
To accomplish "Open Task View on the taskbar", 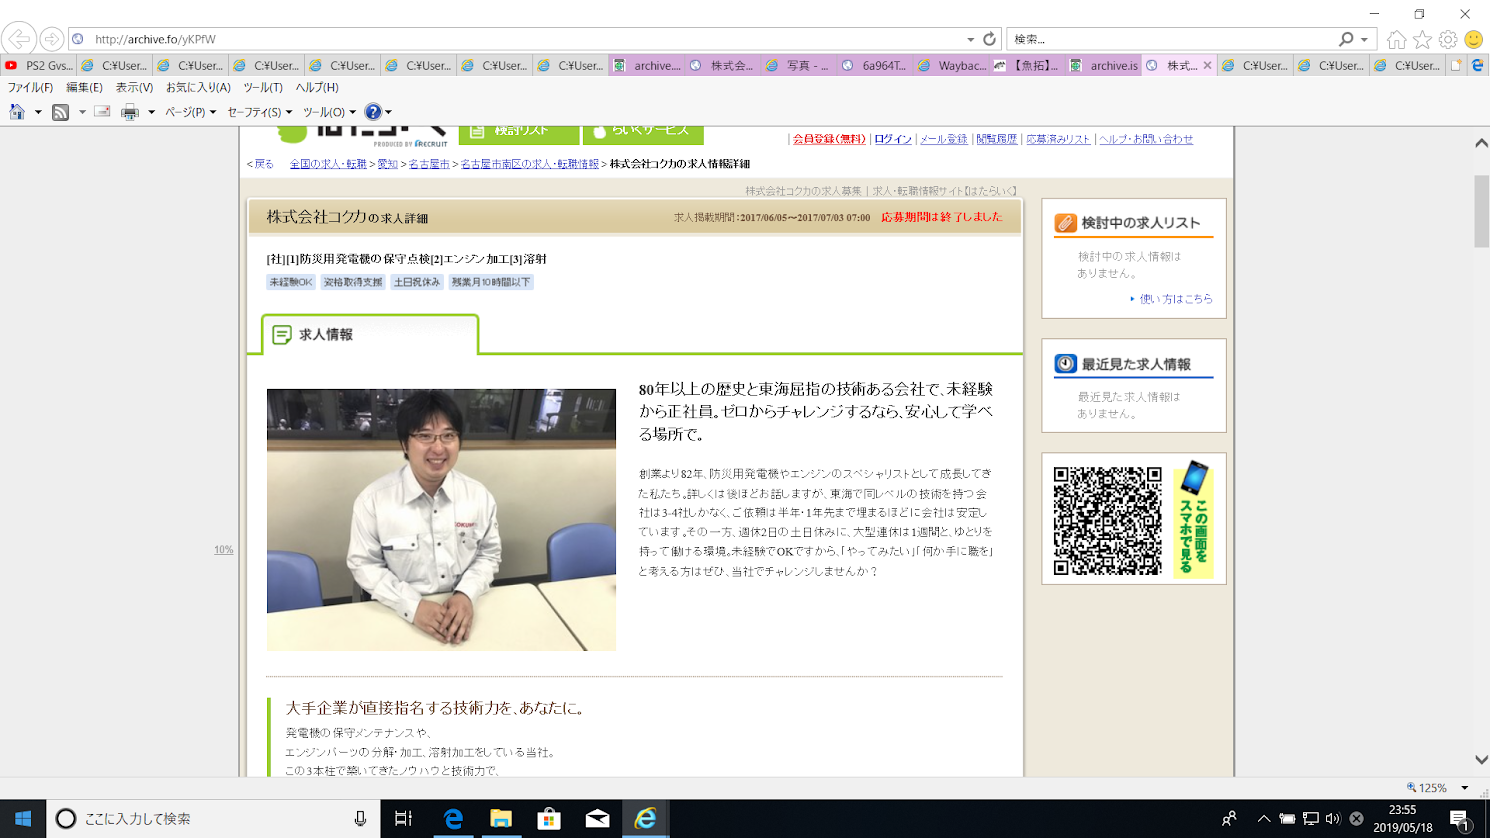I will pyautogui.click(x=404, y=819).
